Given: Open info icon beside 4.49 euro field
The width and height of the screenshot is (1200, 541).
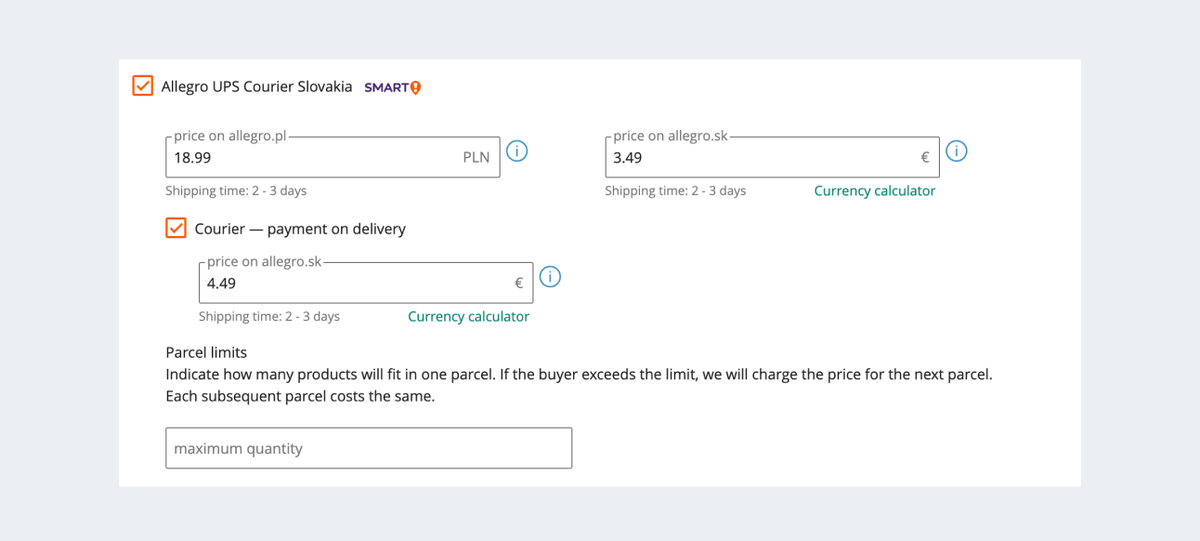Looking at the screenshot, I should 550,276.
